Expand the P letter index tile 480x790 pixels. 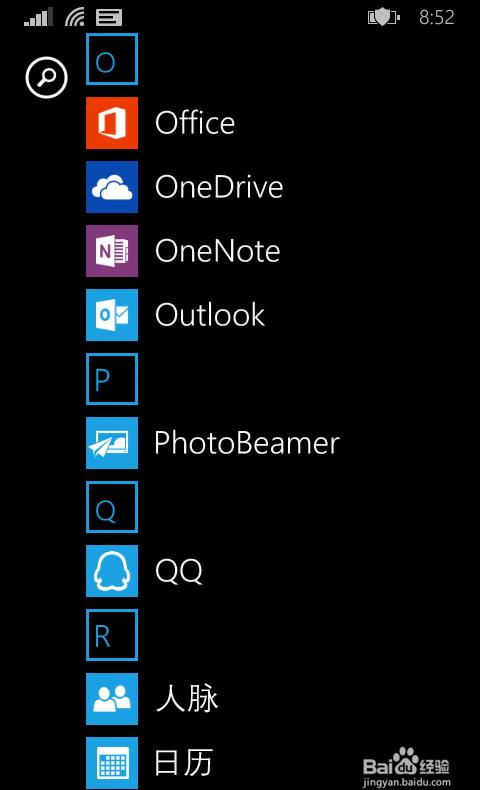[x=112, y=379]
